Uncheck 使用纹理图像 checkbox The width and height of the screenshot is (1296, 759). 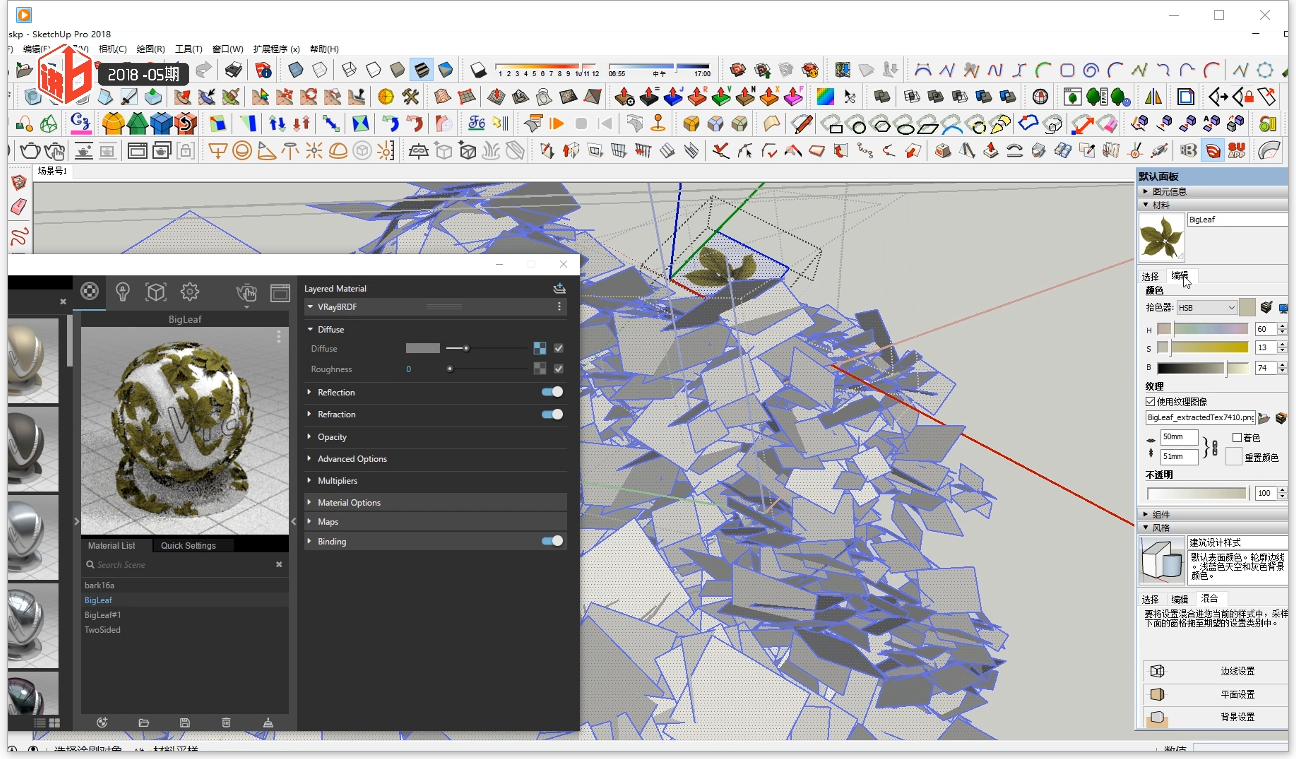coord(1151,401)
